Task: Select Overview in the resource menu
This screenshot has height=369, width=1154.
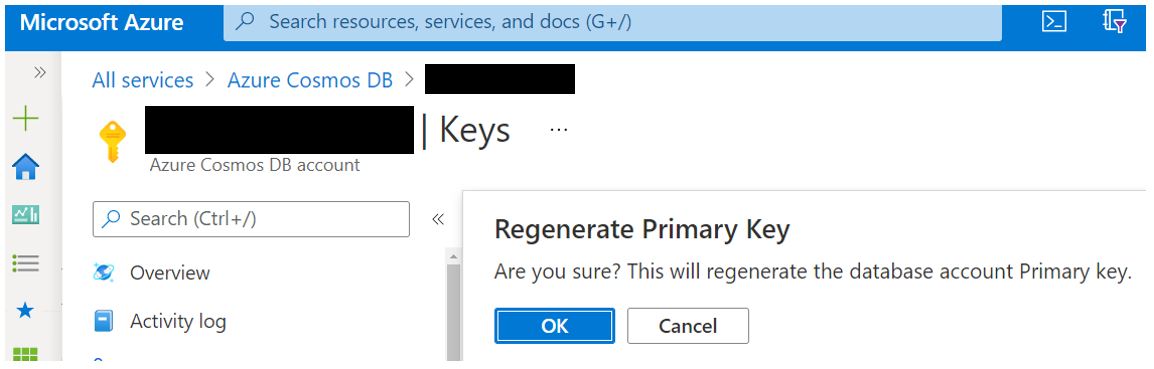Action: pyautogui.click(x=170, y=273)
